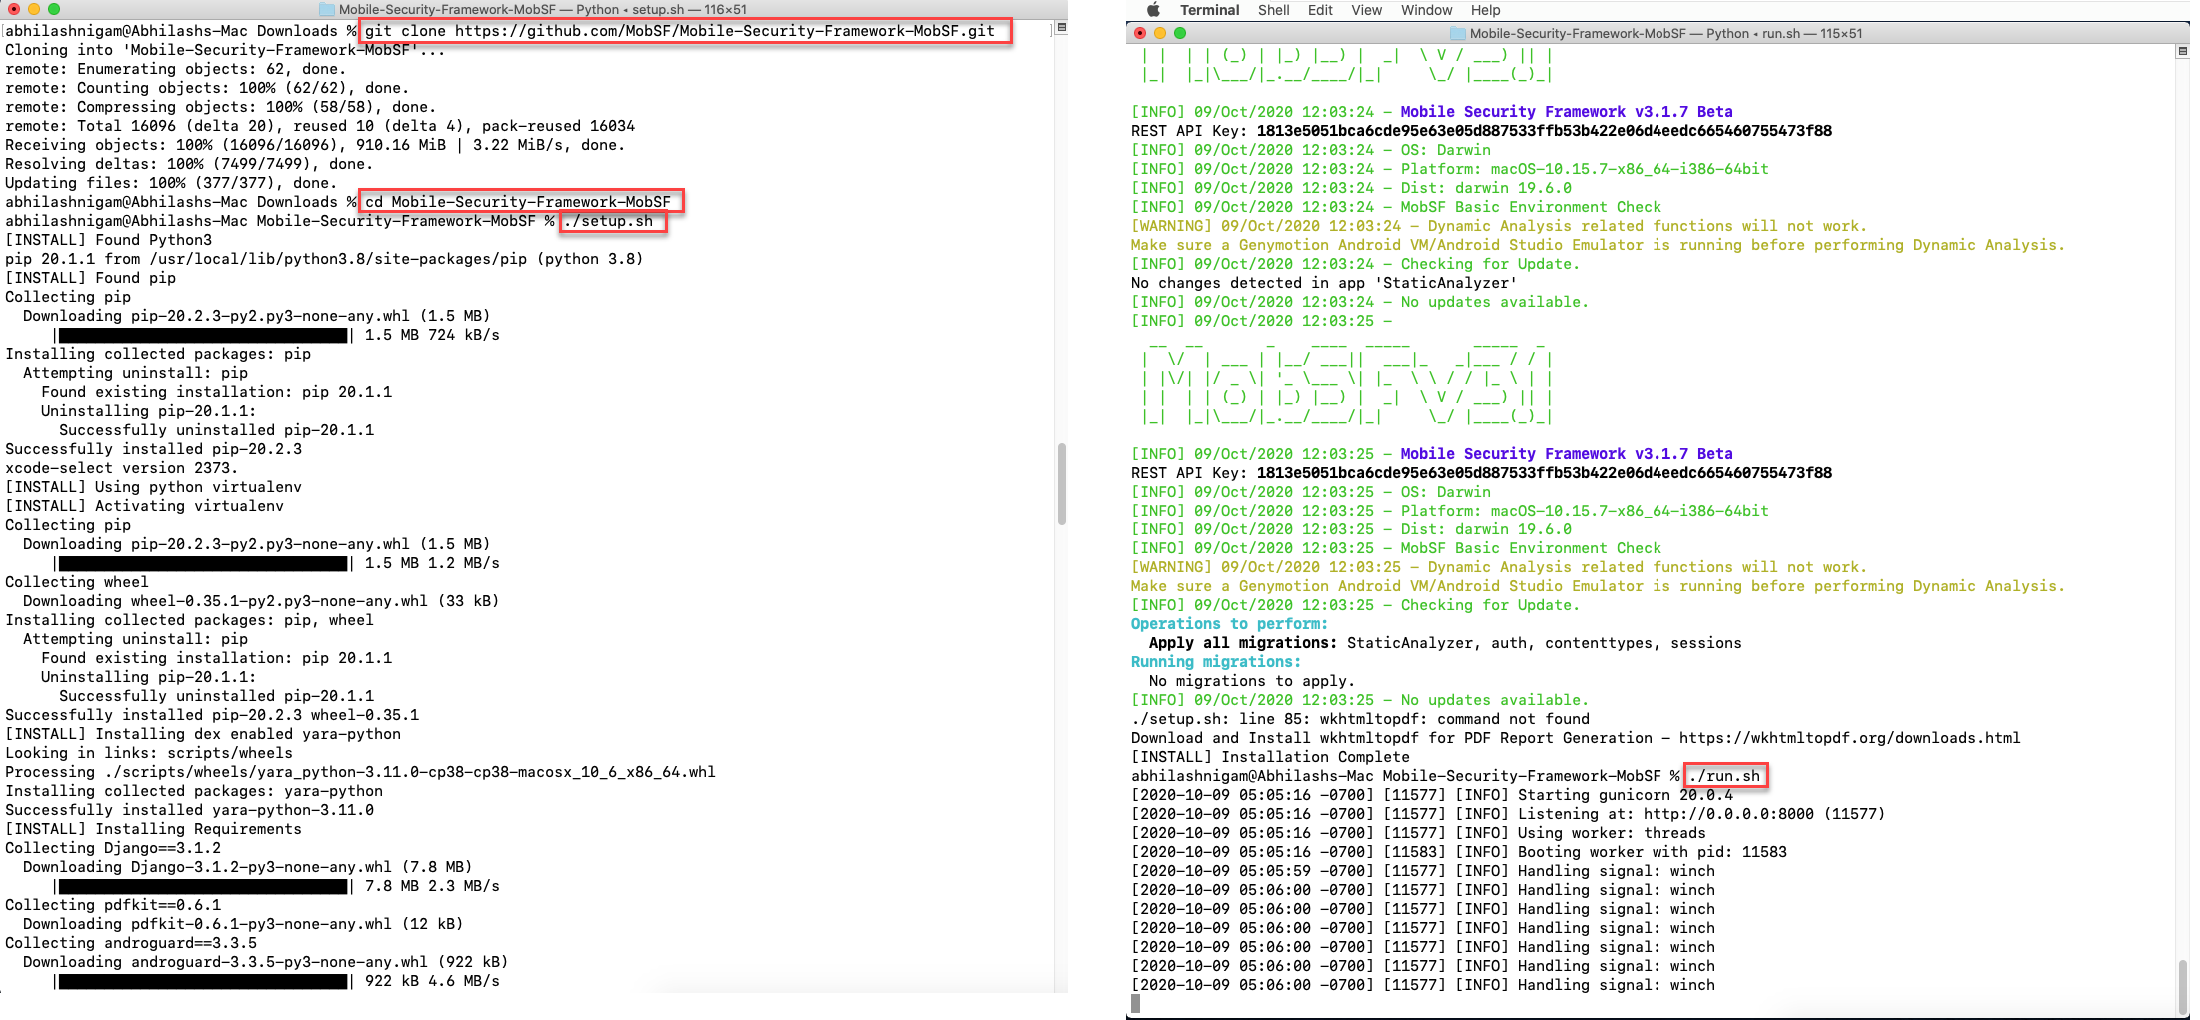The width and height of the screenshot is (2200, 1020).
Task: Click 'Collecting pdfkit==0.6.1' line
Action: coord(113,905)
